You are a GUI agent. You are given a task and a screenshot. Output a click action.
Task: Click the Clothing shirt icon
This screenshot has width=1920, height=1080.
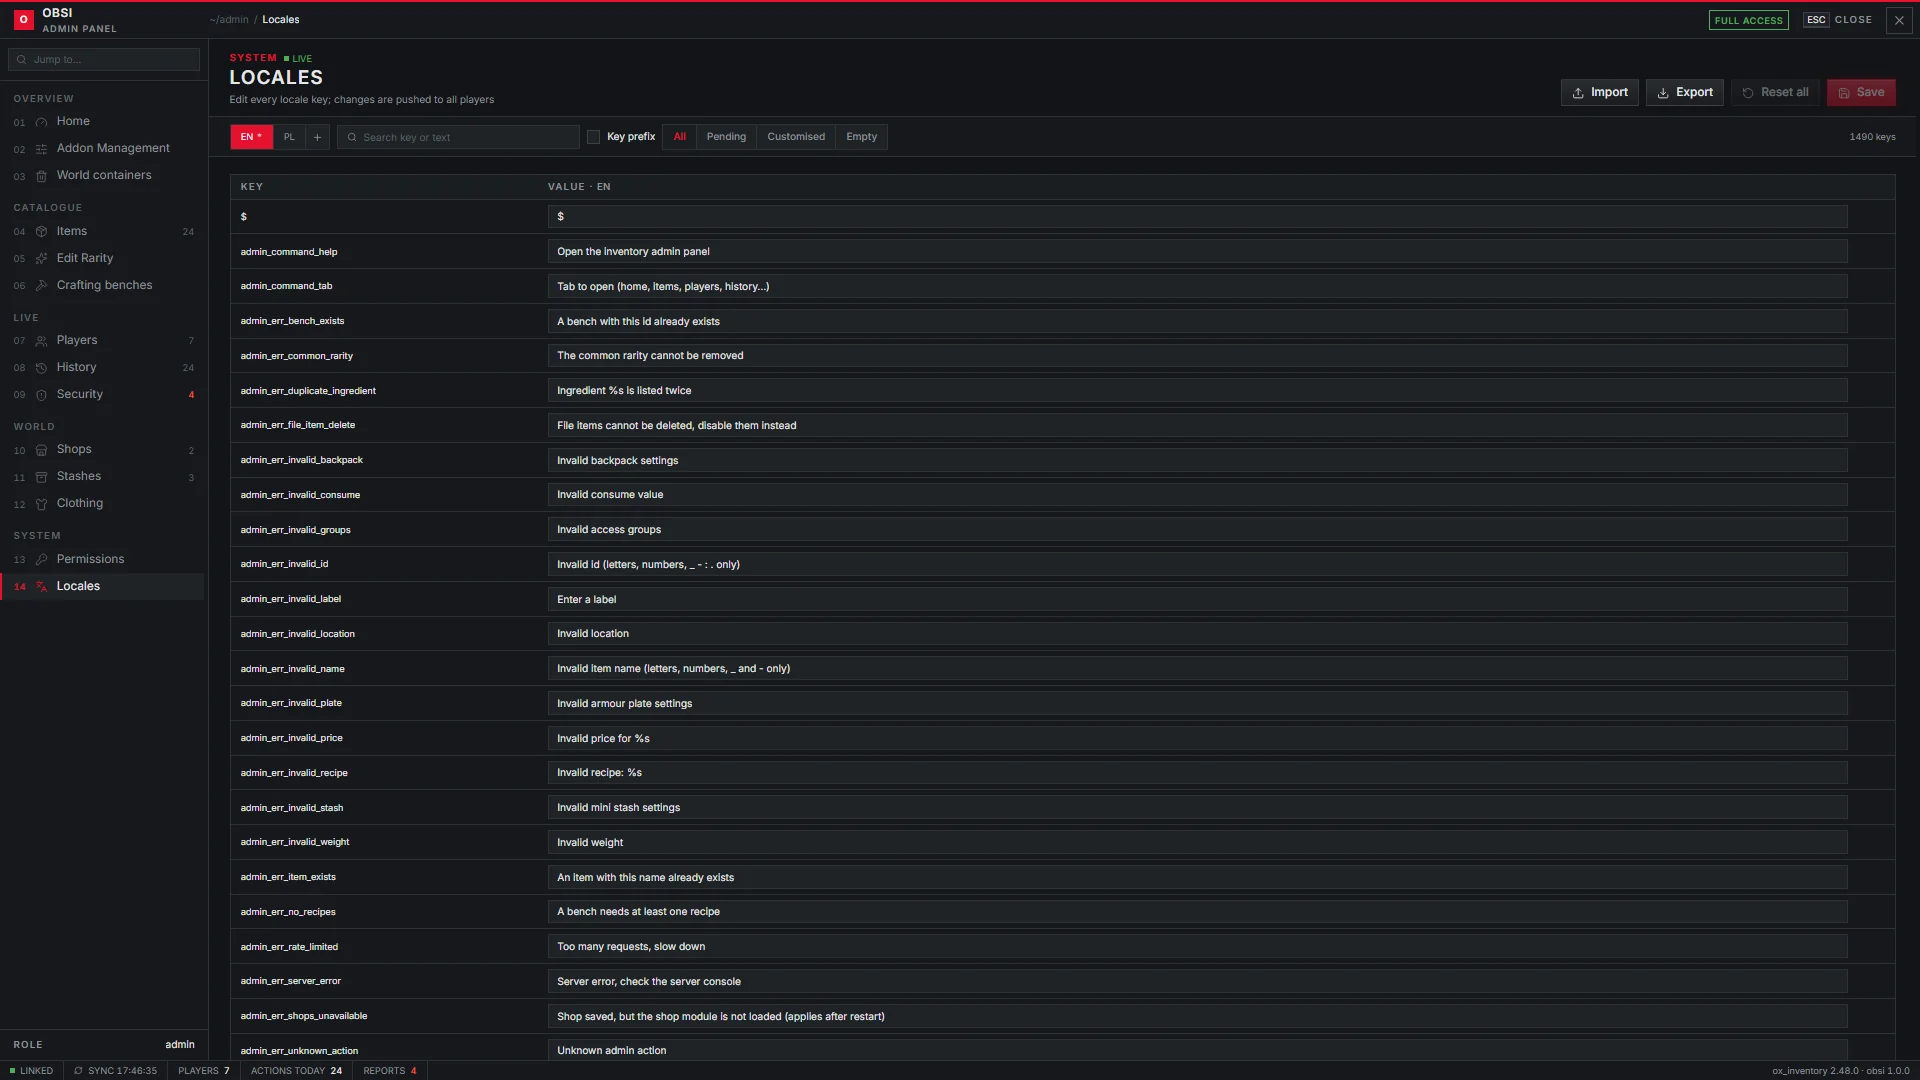[42, 504]
